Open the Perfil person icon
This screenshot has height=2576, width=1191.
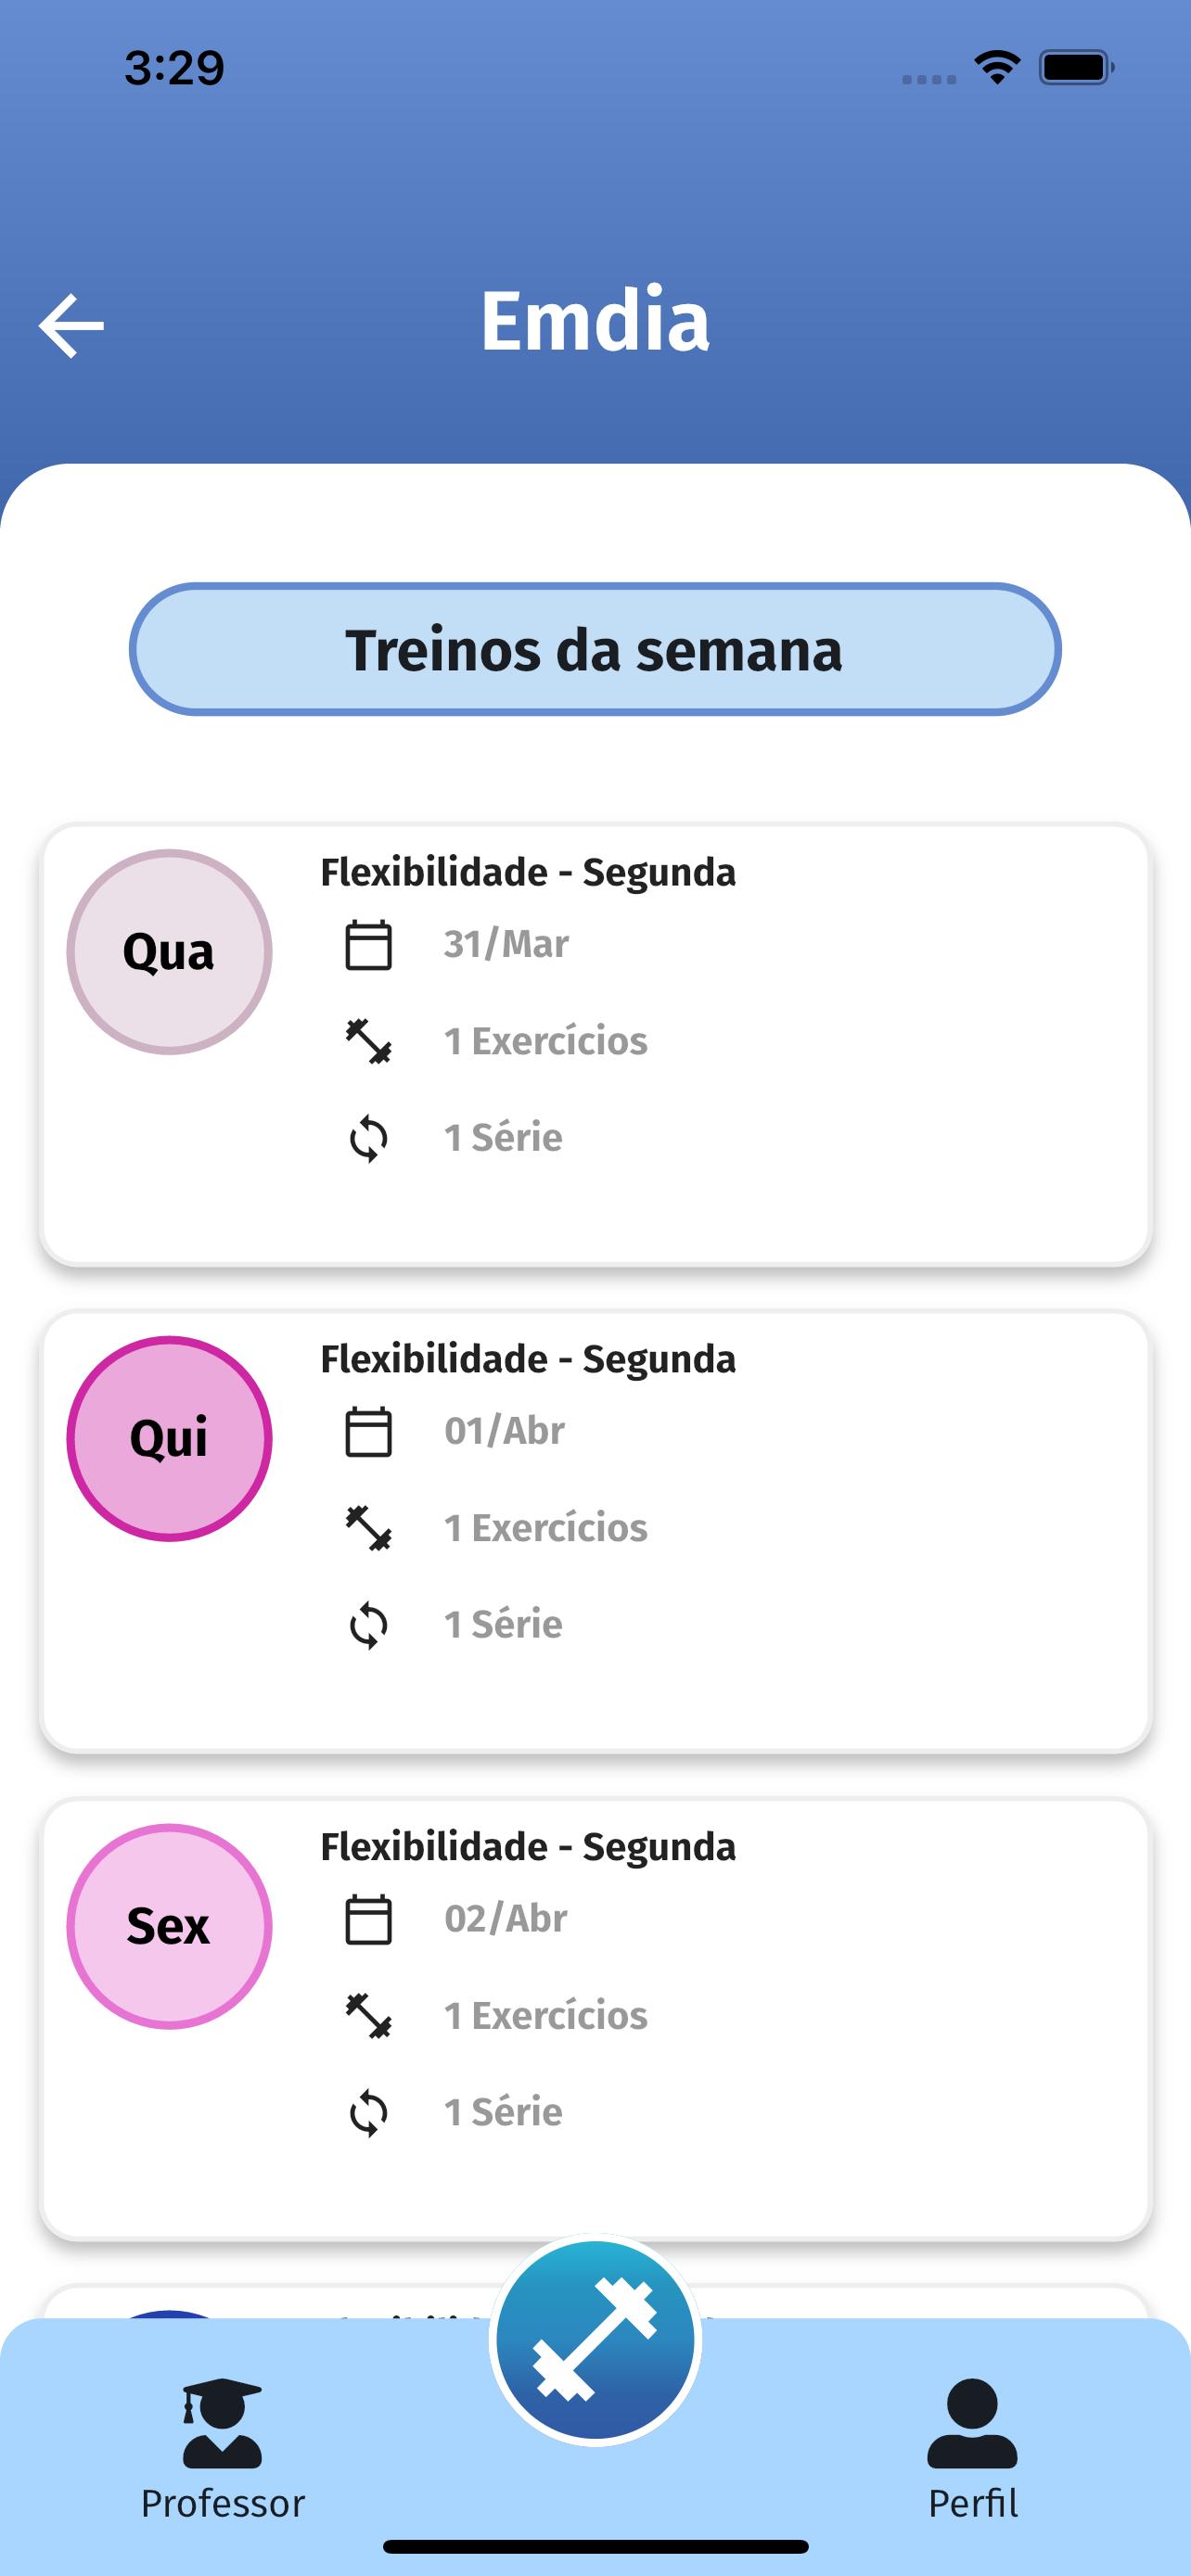click(x=972, y=2423)
